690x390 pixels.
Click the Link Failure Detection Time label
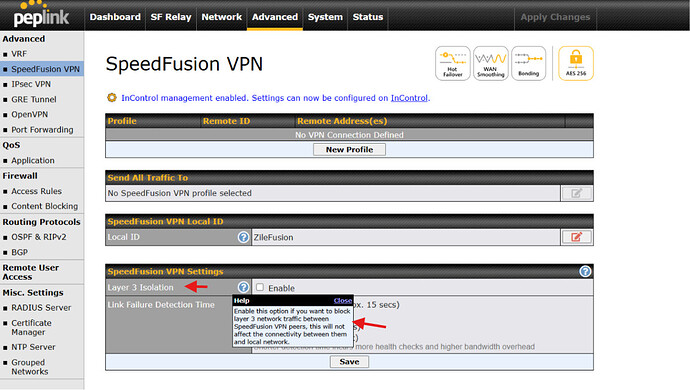(x=161, y=305)
